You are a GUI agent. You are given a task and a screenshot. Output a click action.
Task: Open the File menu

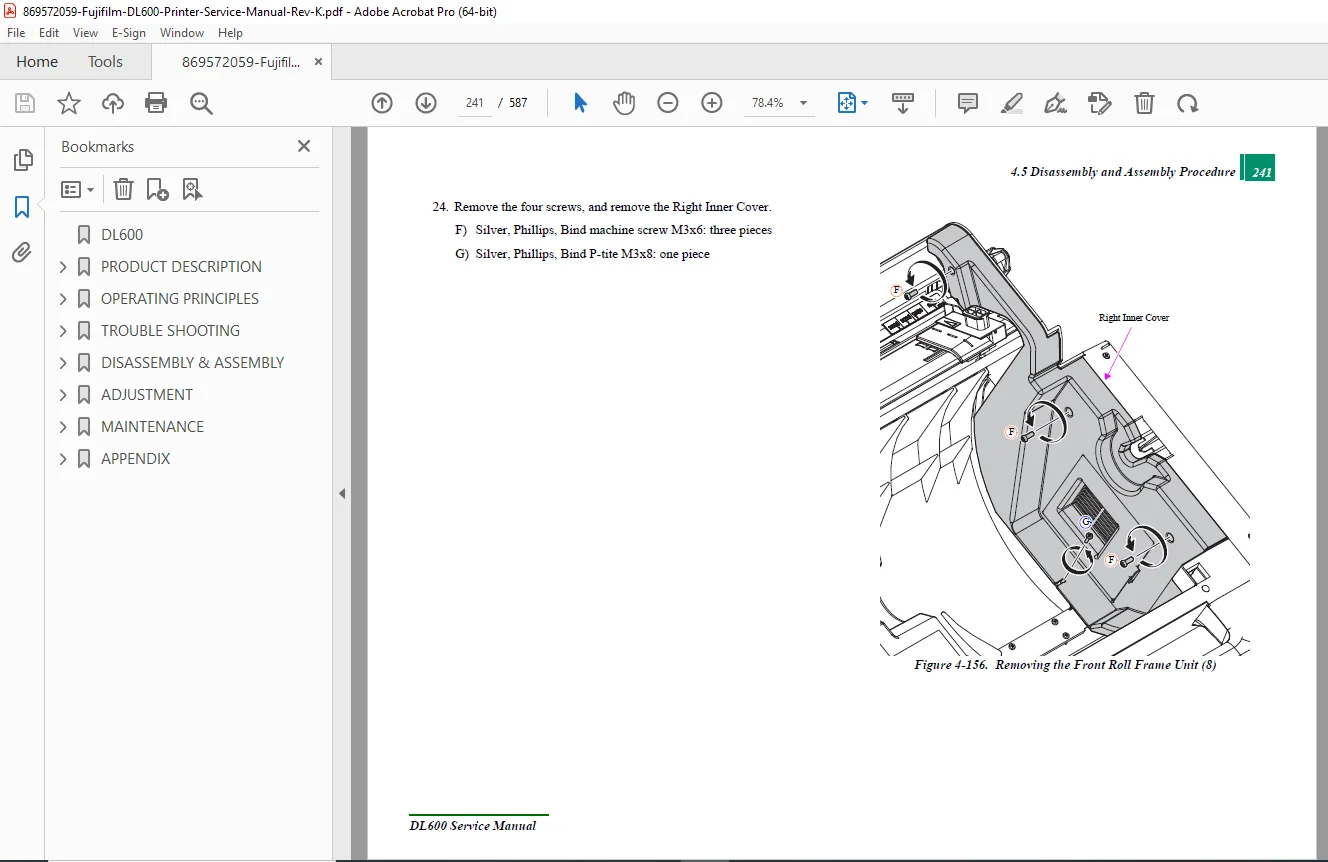click(x=16, y=33)
